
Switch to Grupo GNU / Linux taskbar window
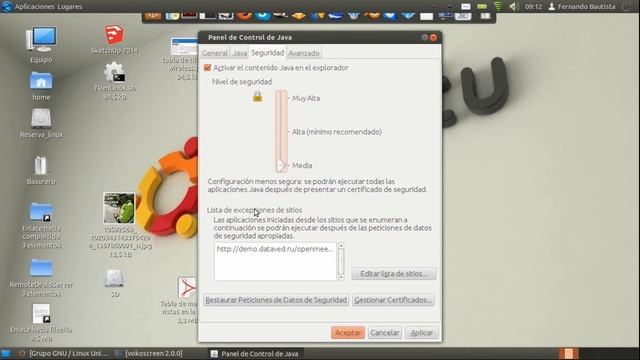(64, 353)
